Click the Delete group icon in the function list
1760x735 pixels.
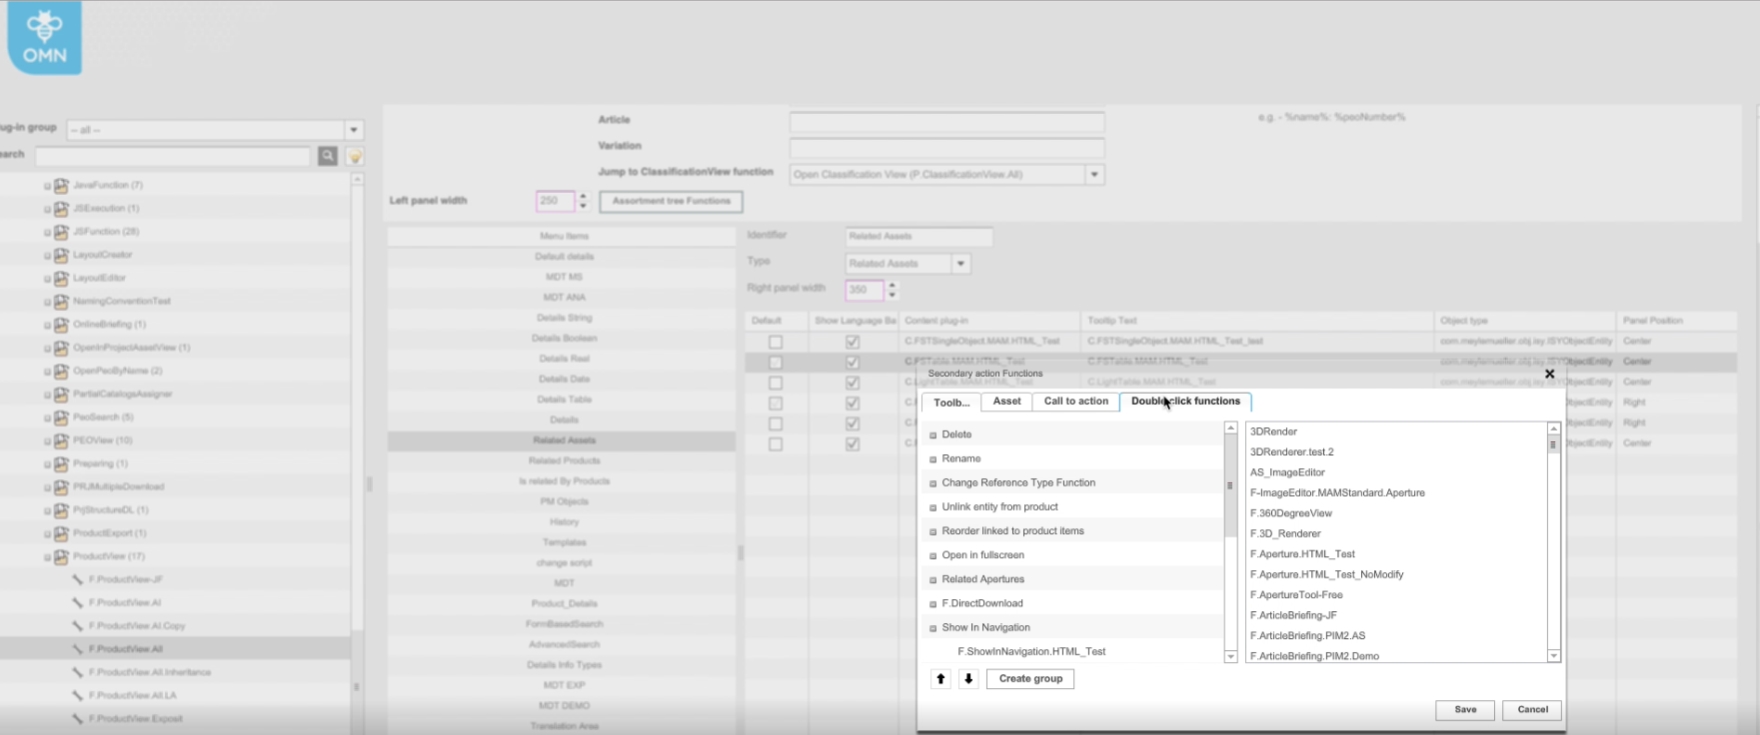pyautogui.click(x=933, y=435)
